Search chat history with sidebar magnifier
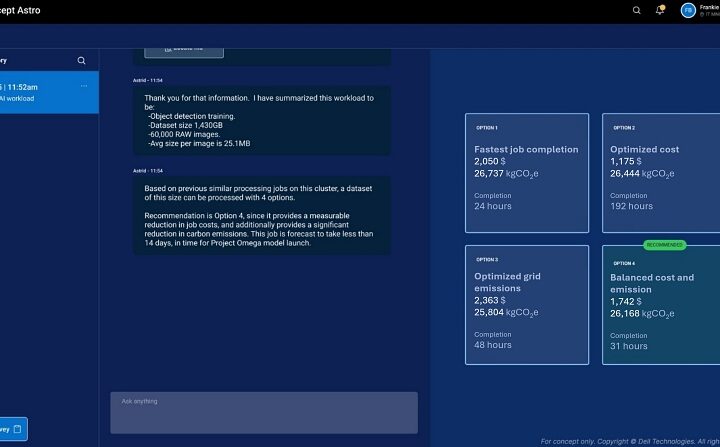Image resolution: width=720 pixels, height=447 pixels. [81, 60]
